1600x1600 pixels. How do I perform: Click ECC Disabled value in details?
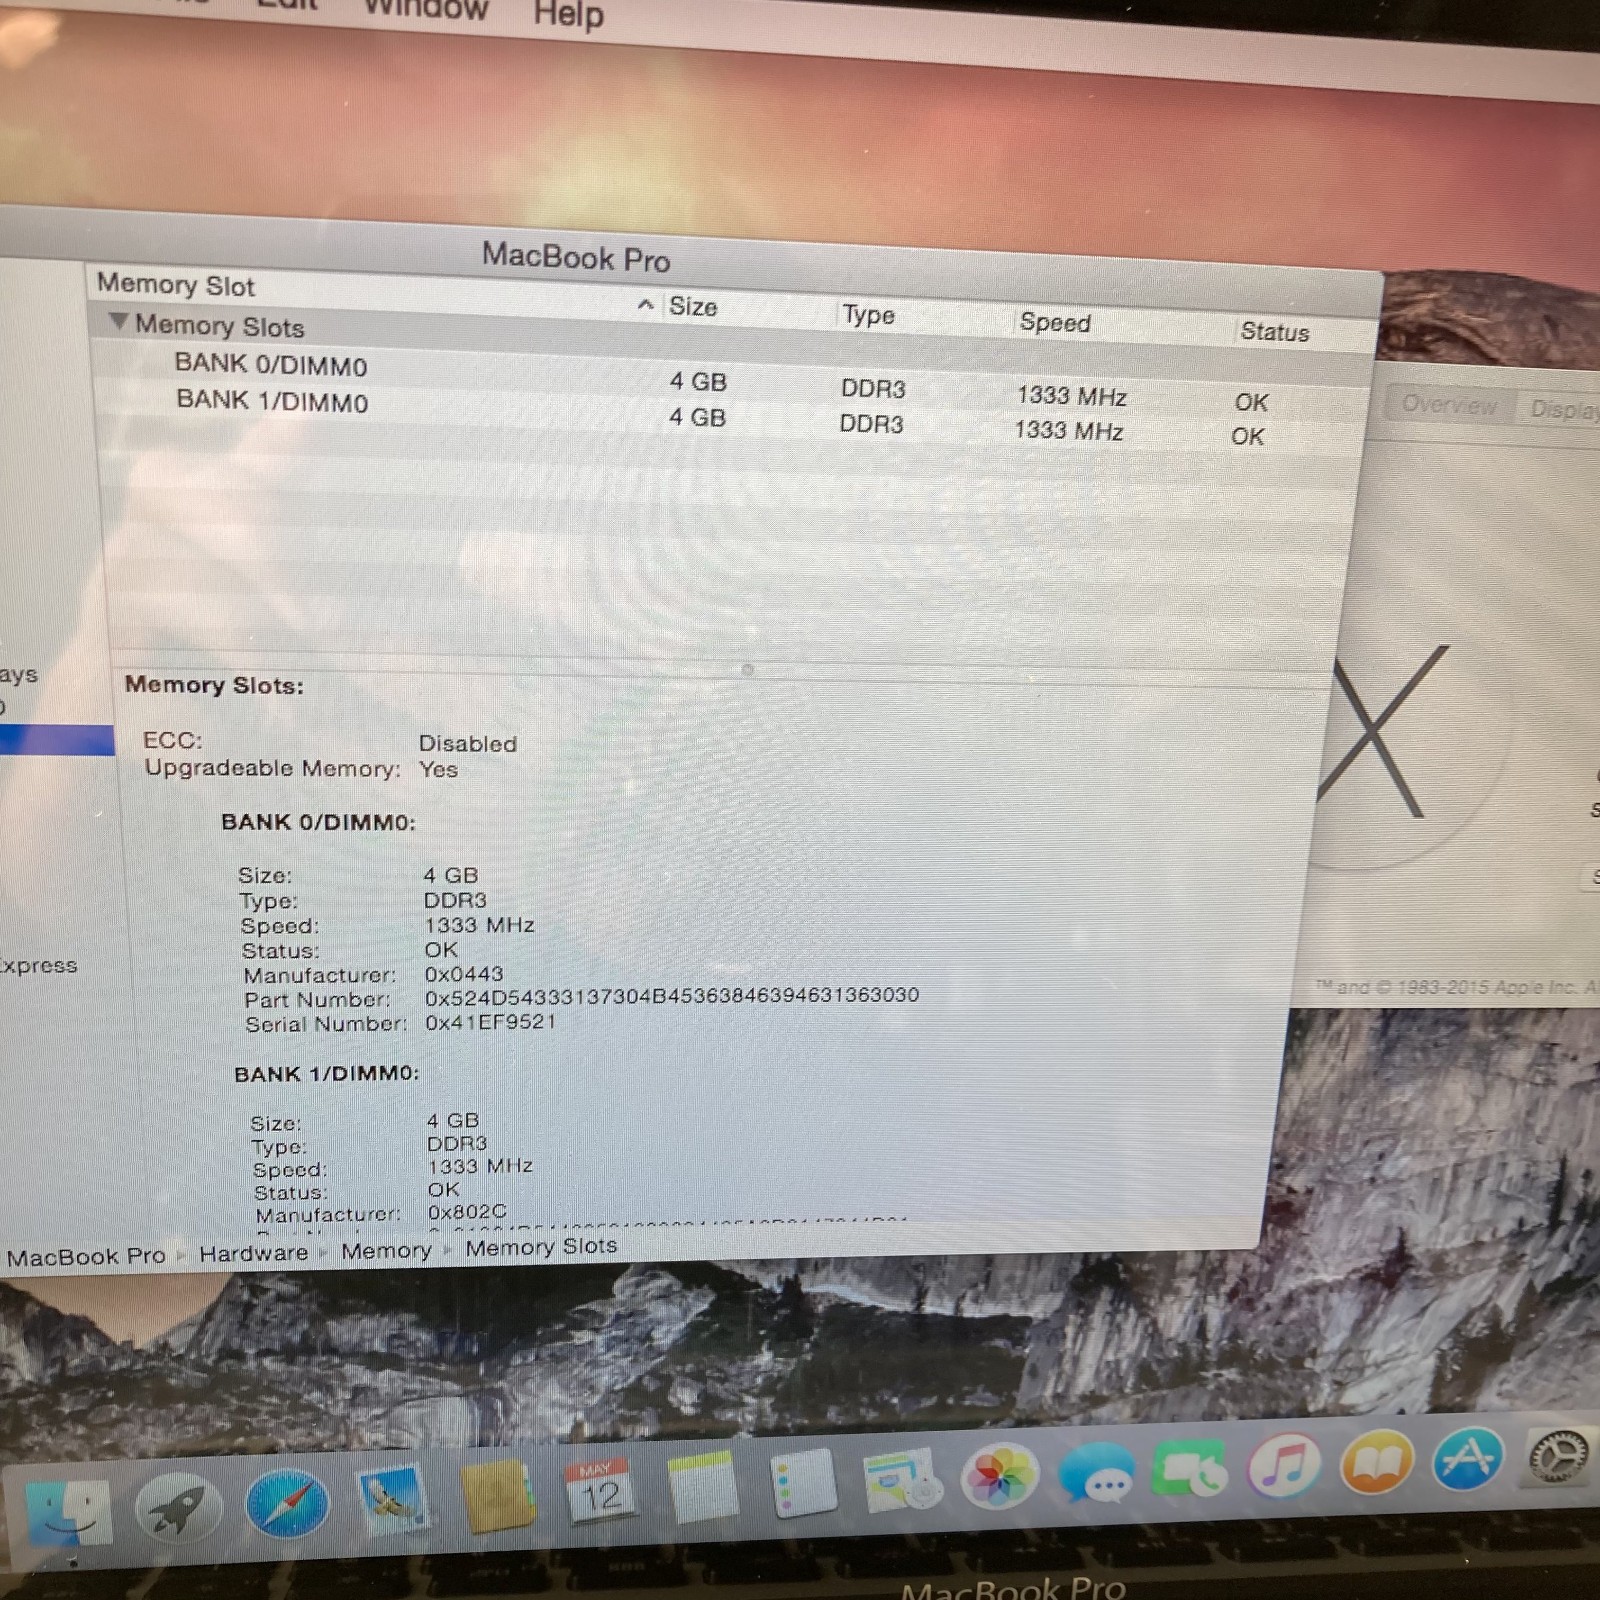pyautogui.click(x=468, y=744)
